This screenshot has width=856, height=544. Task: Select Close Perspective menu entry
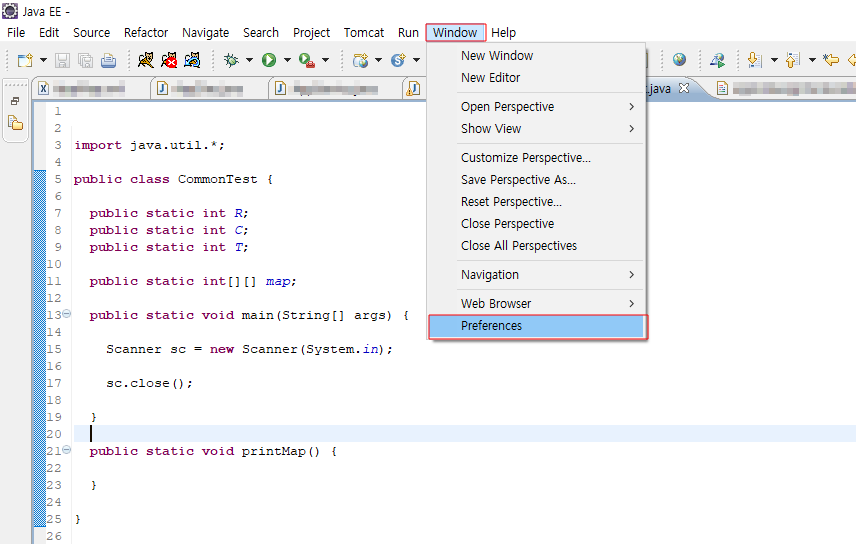click(536, 223)
